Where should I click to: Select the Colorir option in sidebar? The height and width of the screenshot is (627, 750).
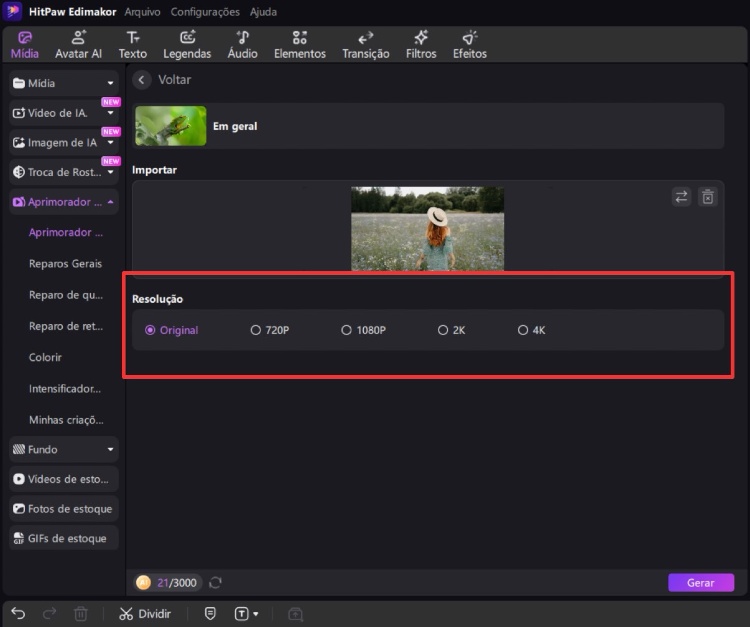coord(45,357)
